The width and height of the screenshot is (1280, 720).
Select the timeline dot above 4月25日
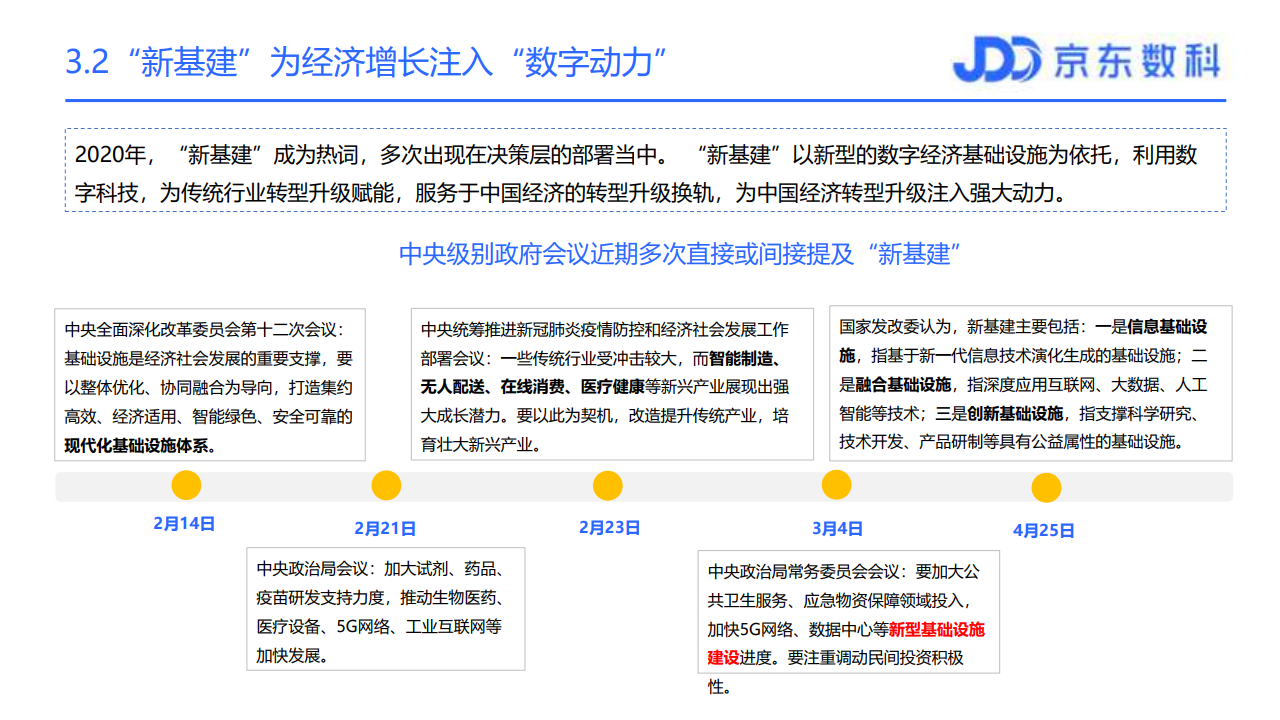click(x=1046, y=488)
